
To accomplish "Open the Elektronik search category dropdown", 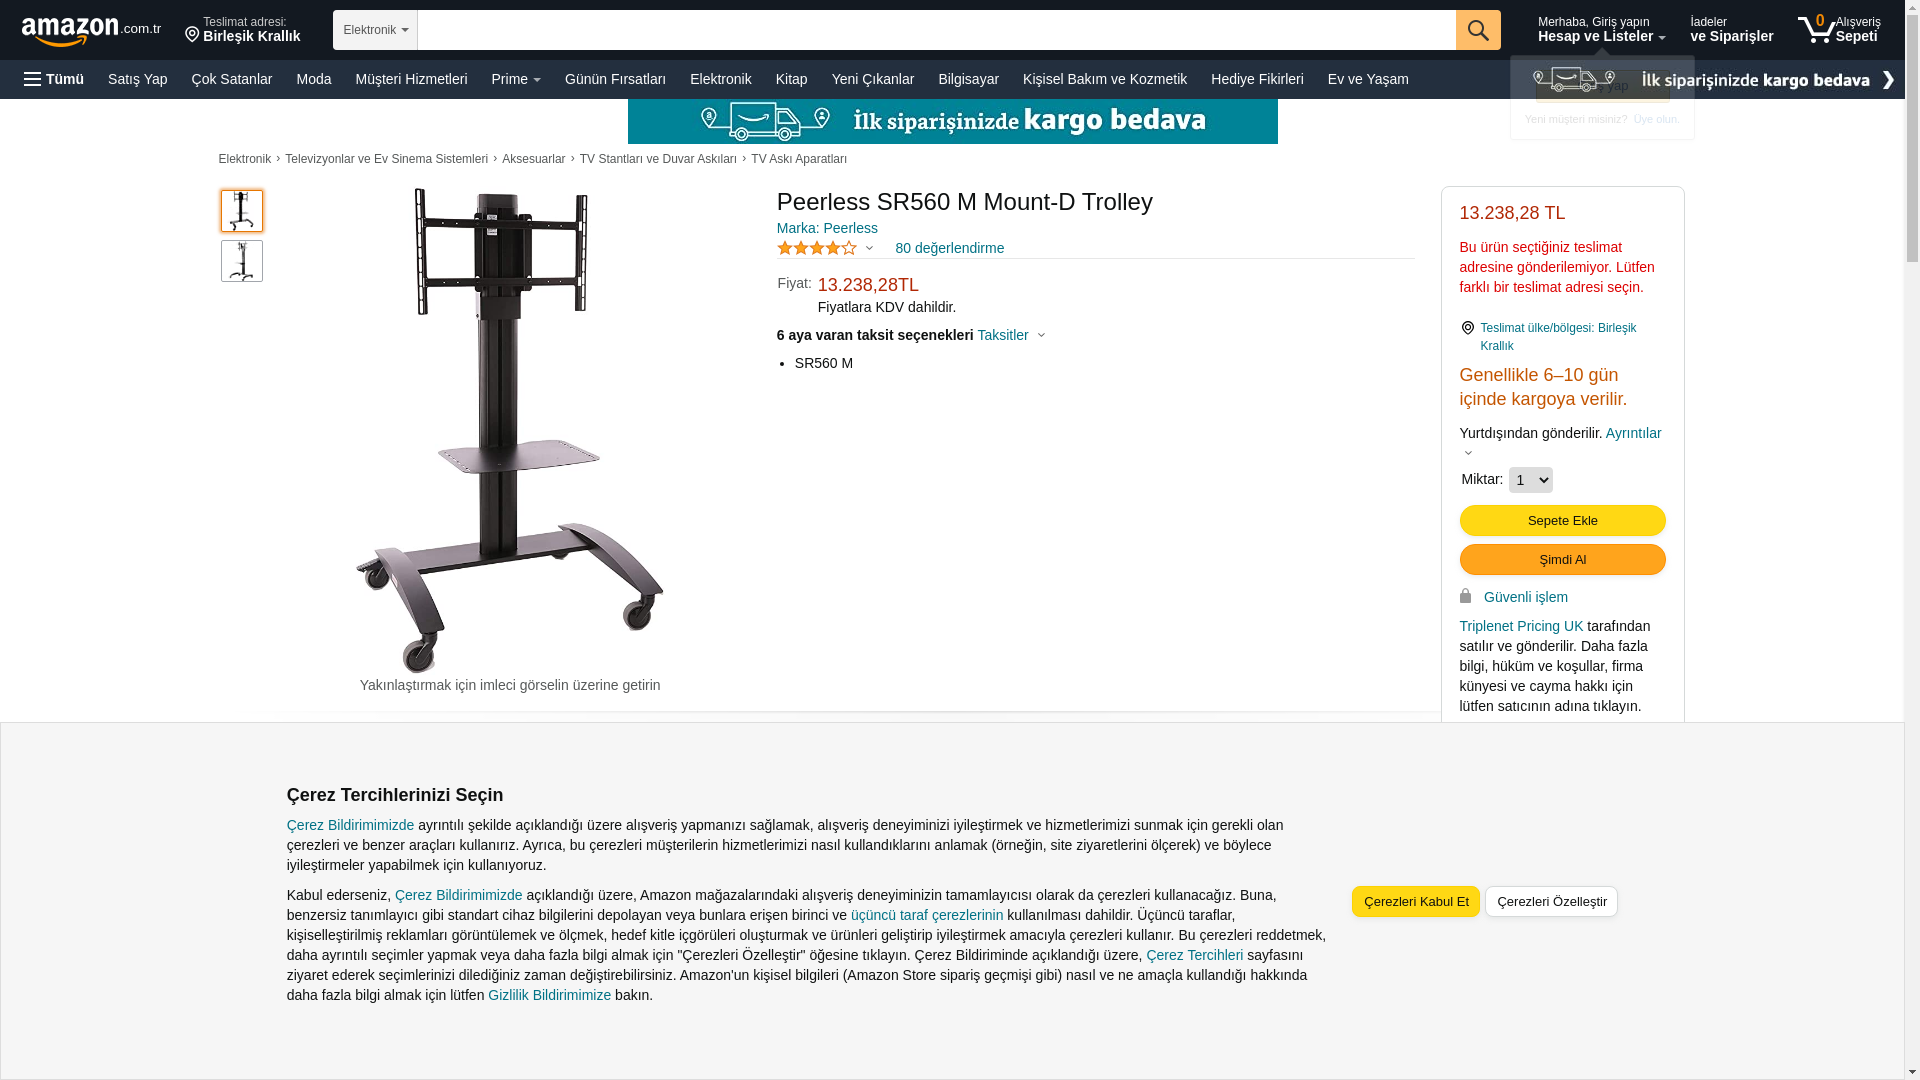I will (375, 30).
